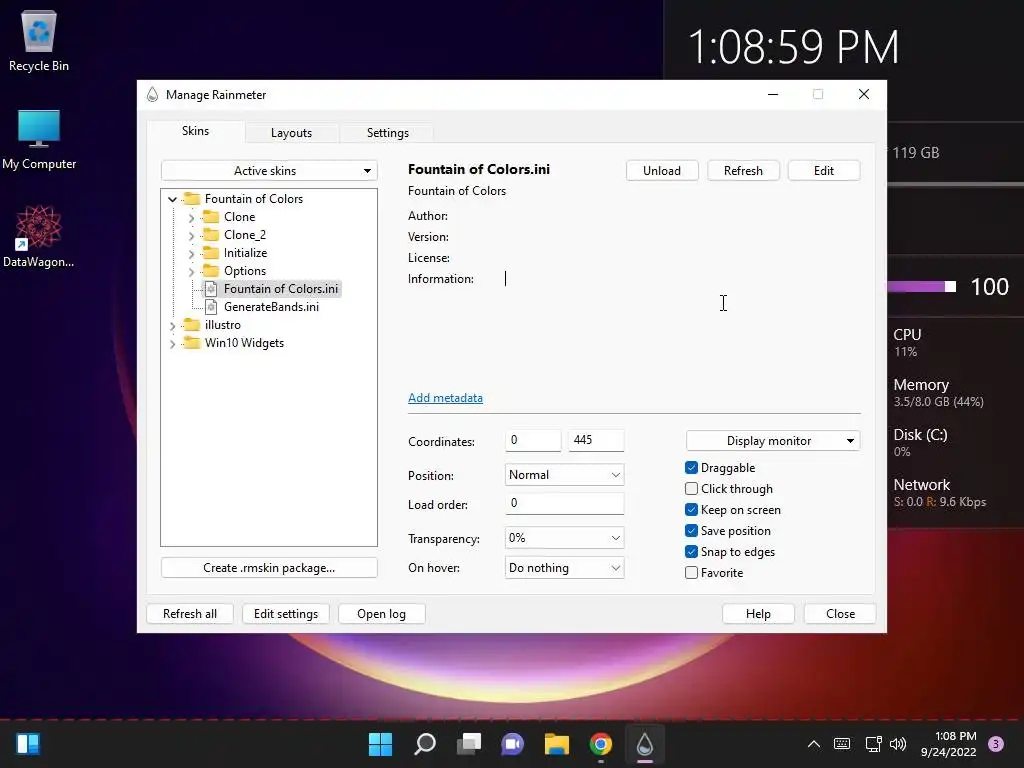Click the Edit button
The height and width of the screenshot is (768, 1024).
pyautogui.click(x=824, y=170)
